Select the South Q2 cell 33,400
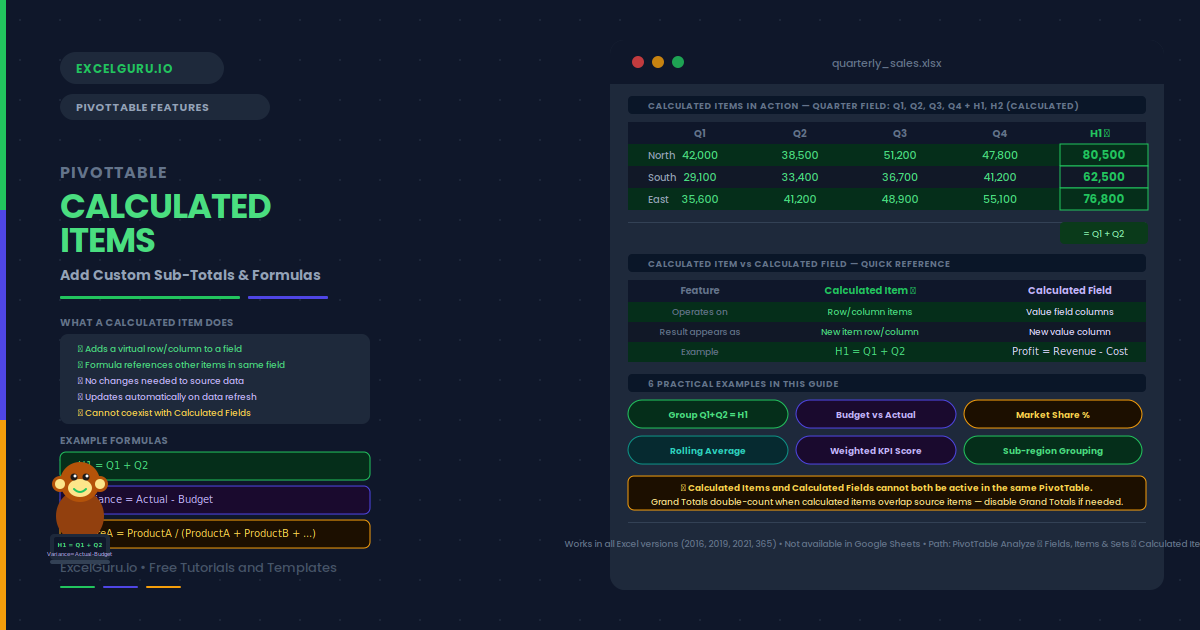The image size is (1200, 630). (x=800, y=177)
